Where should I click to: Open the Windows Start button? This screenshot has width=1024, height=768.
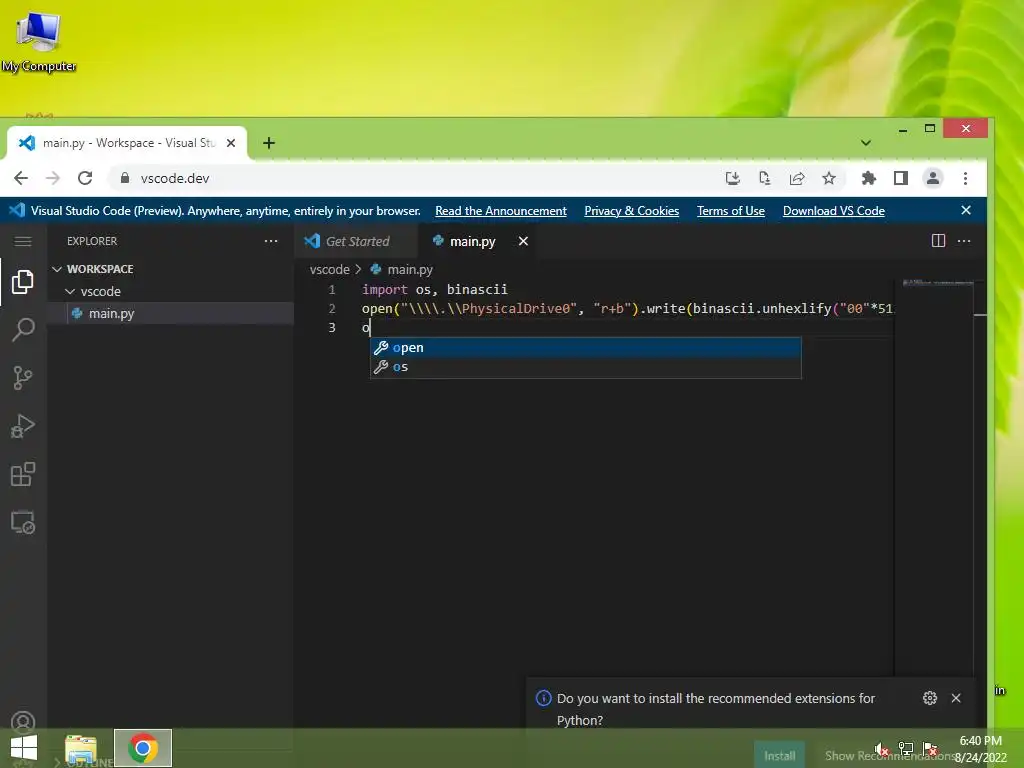pyautogui.click(x=24, y=747)
